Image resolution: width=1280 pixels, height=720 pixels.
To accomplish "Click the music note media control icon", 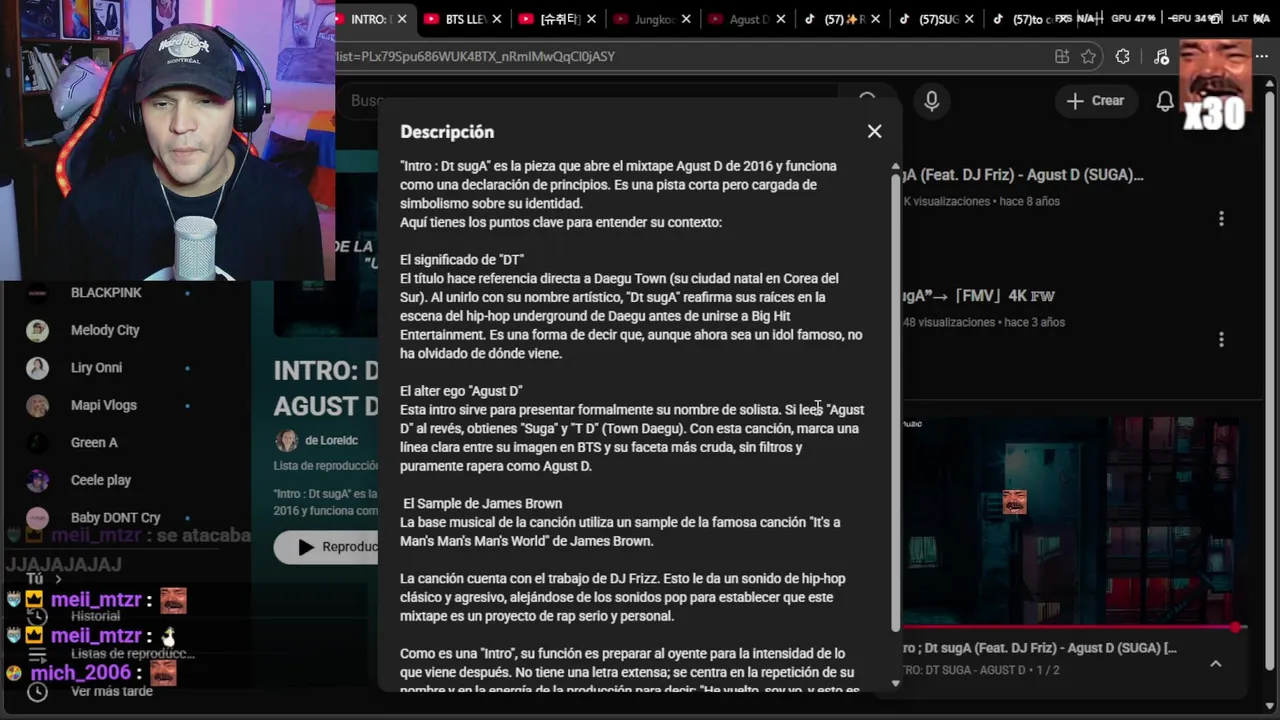I will coord(1160,57).
